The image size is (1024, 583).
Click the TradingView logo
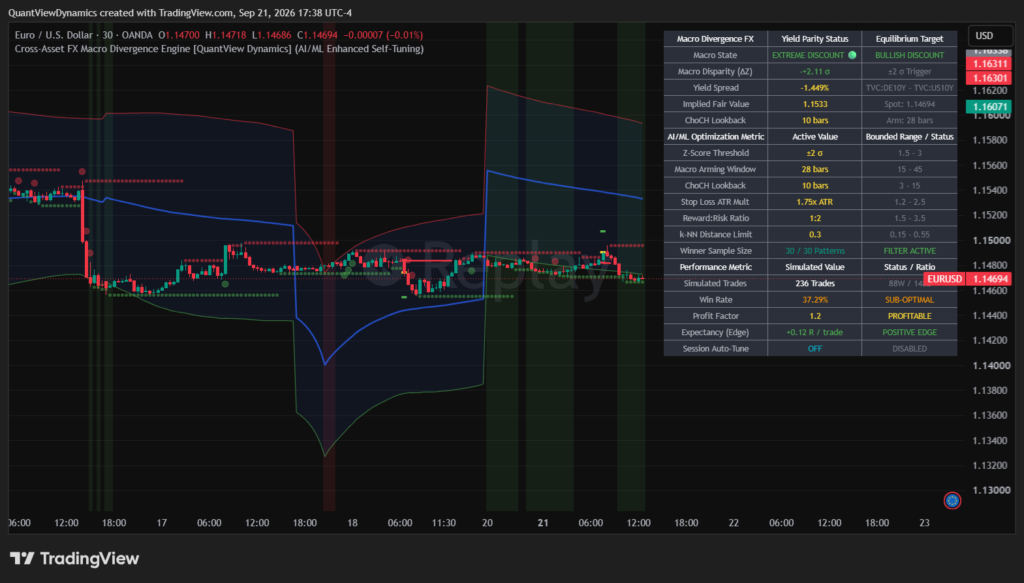pyautogui.click(x=74, y=559)
